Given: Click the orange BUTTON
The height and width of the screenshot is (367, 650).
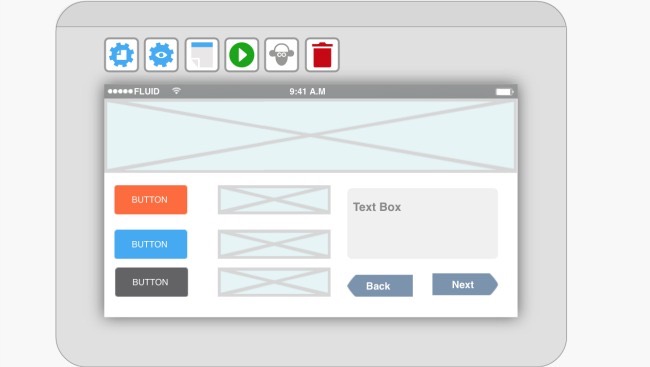Looking at the screenshot, I should click(x=151, y=199).
